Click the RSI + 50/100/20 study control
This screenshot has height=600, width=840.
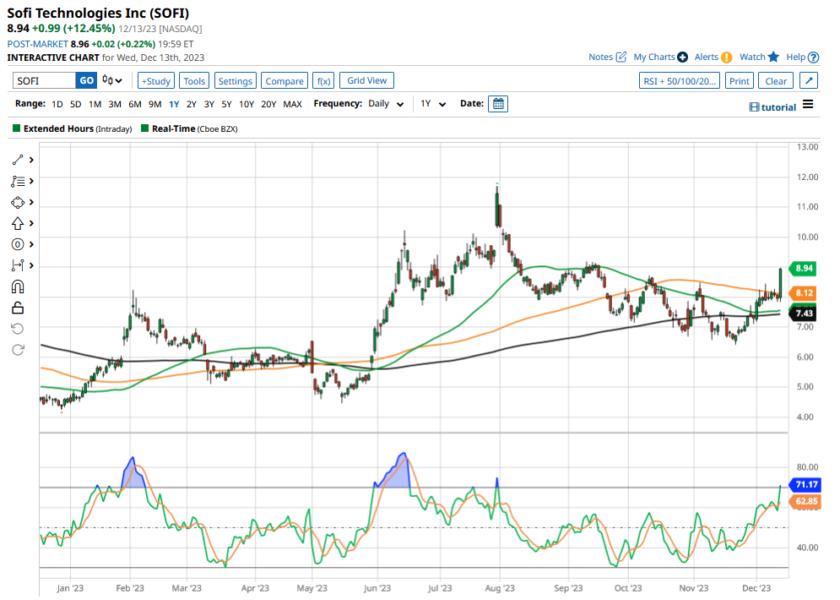(680, 81)
